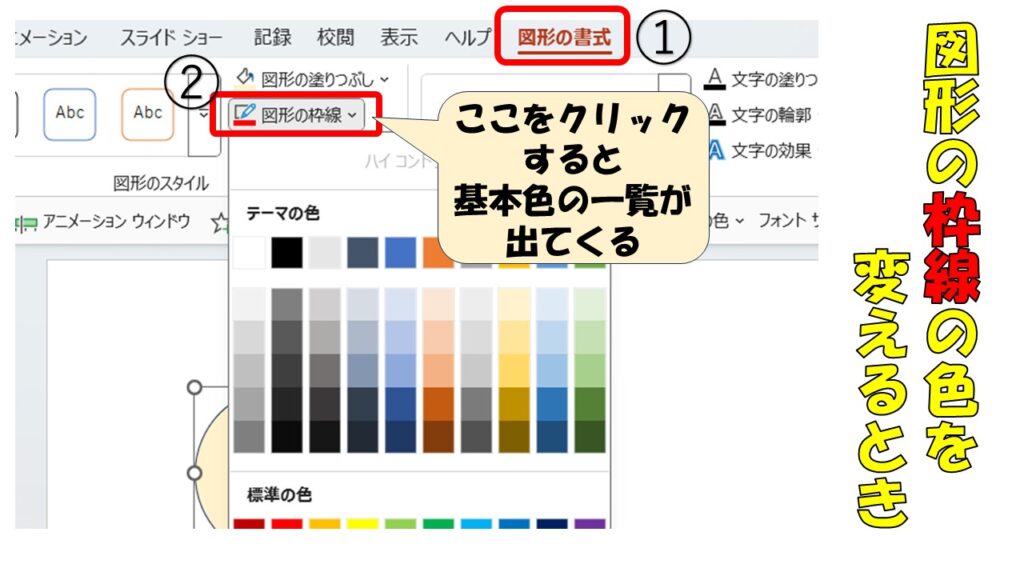Open the 文字の塗りつぶし option
The width and height of the screenshot is (1024, 576).
click(x=762, y=79)
